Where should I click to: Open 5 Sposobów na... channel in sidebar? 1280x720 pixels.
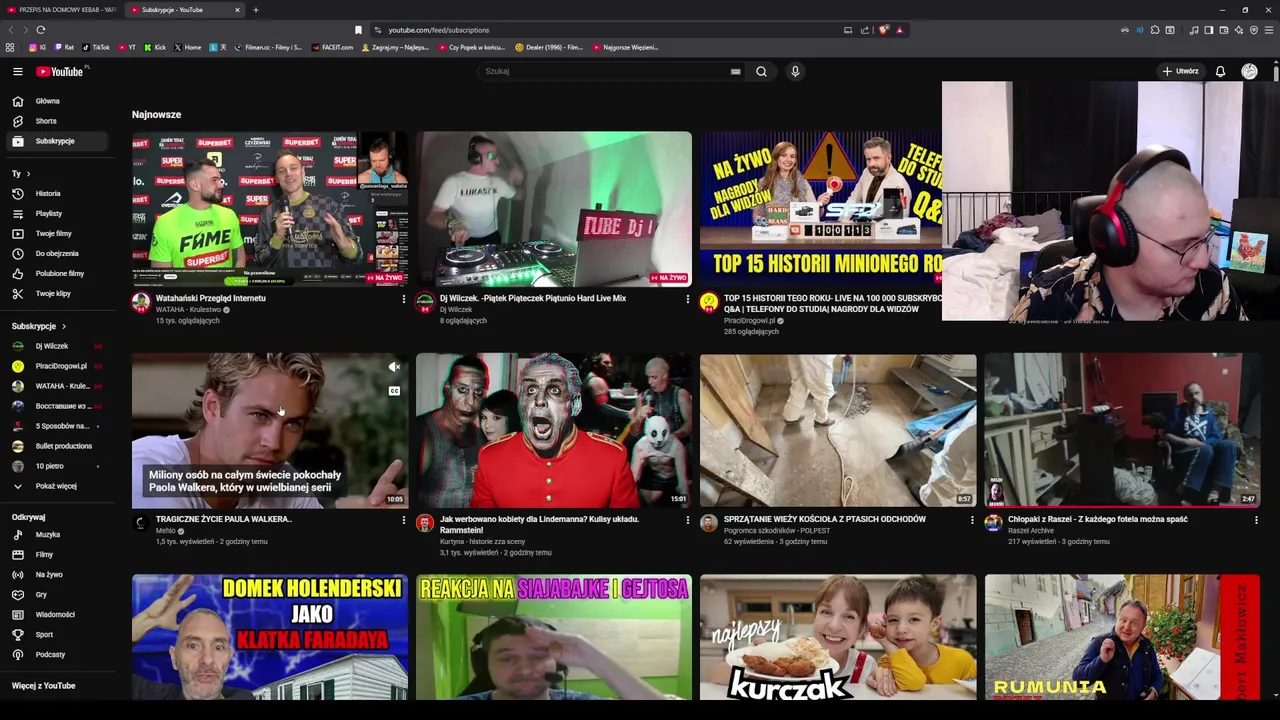pos(59,426)
